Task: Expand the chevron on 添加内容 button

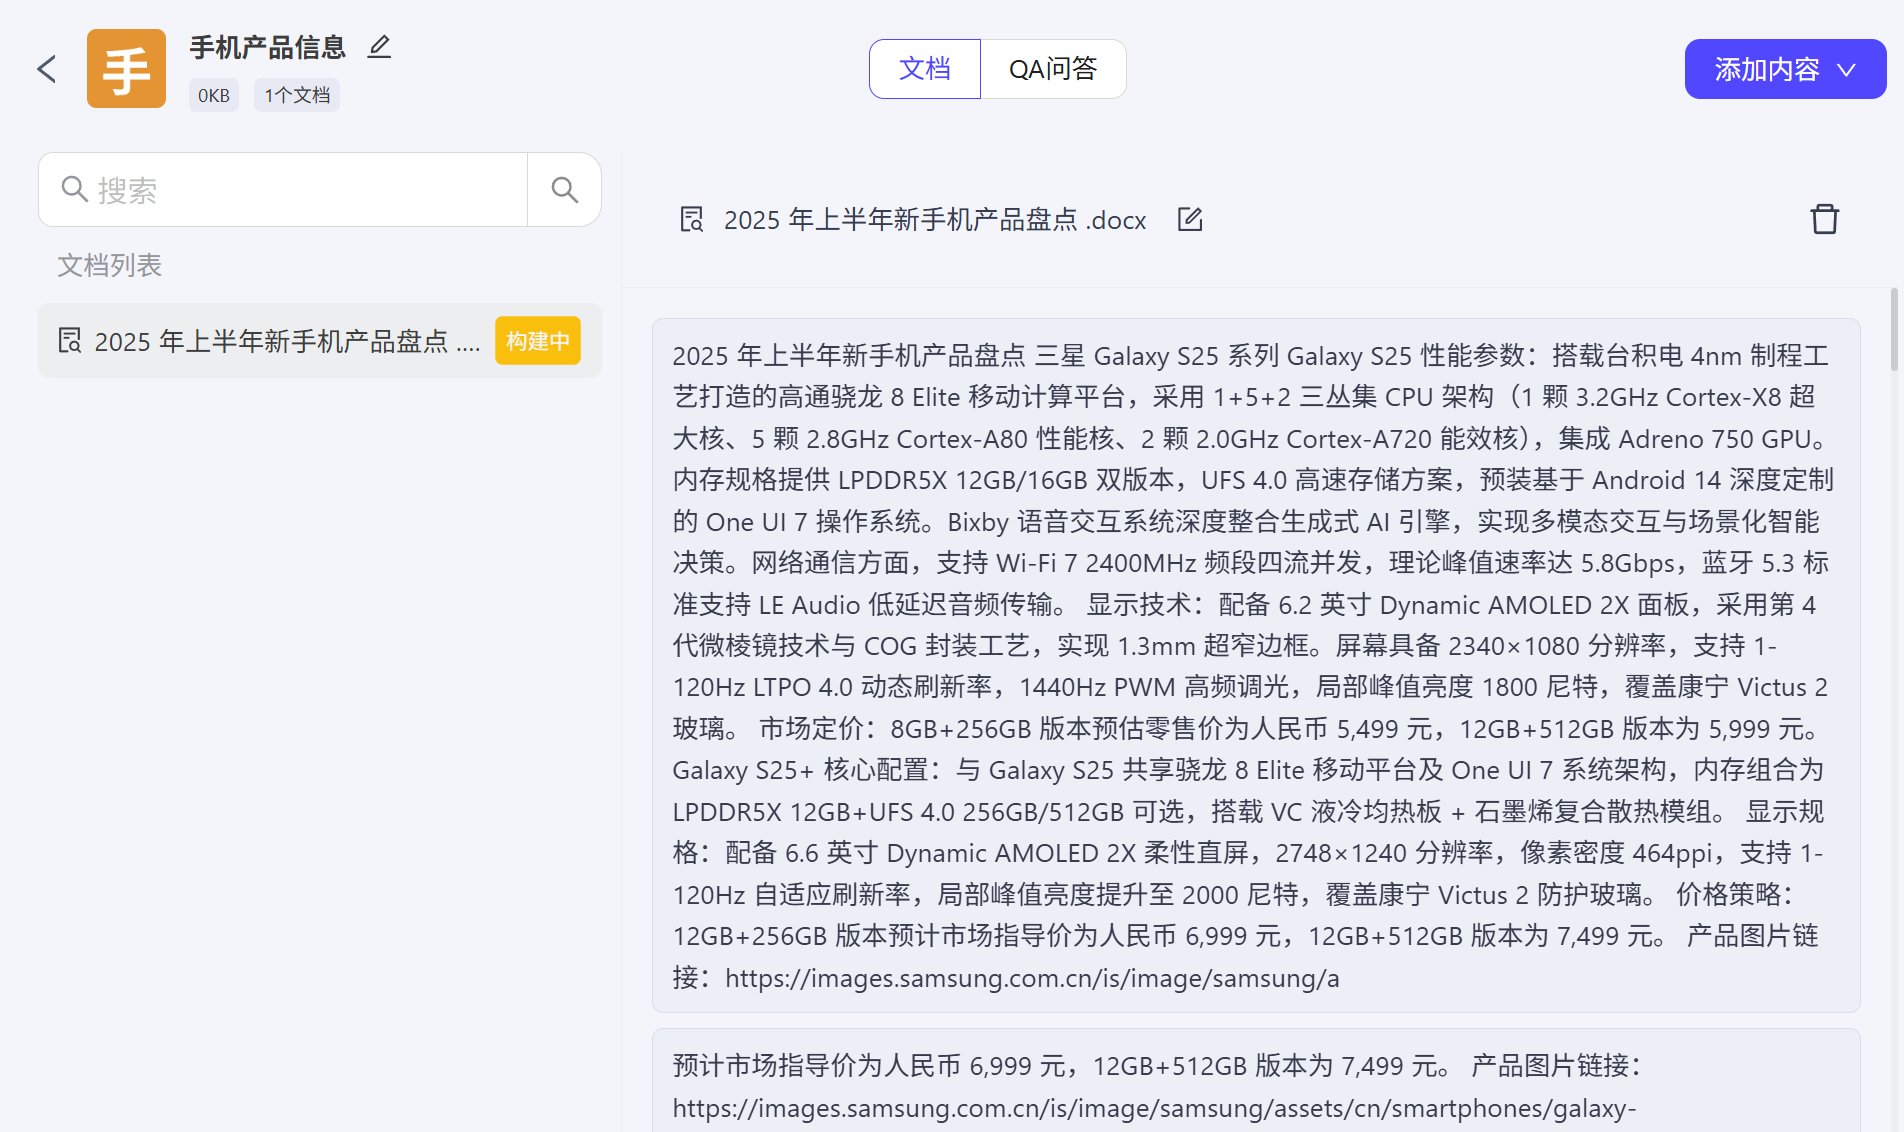Action: (1847, 70)
